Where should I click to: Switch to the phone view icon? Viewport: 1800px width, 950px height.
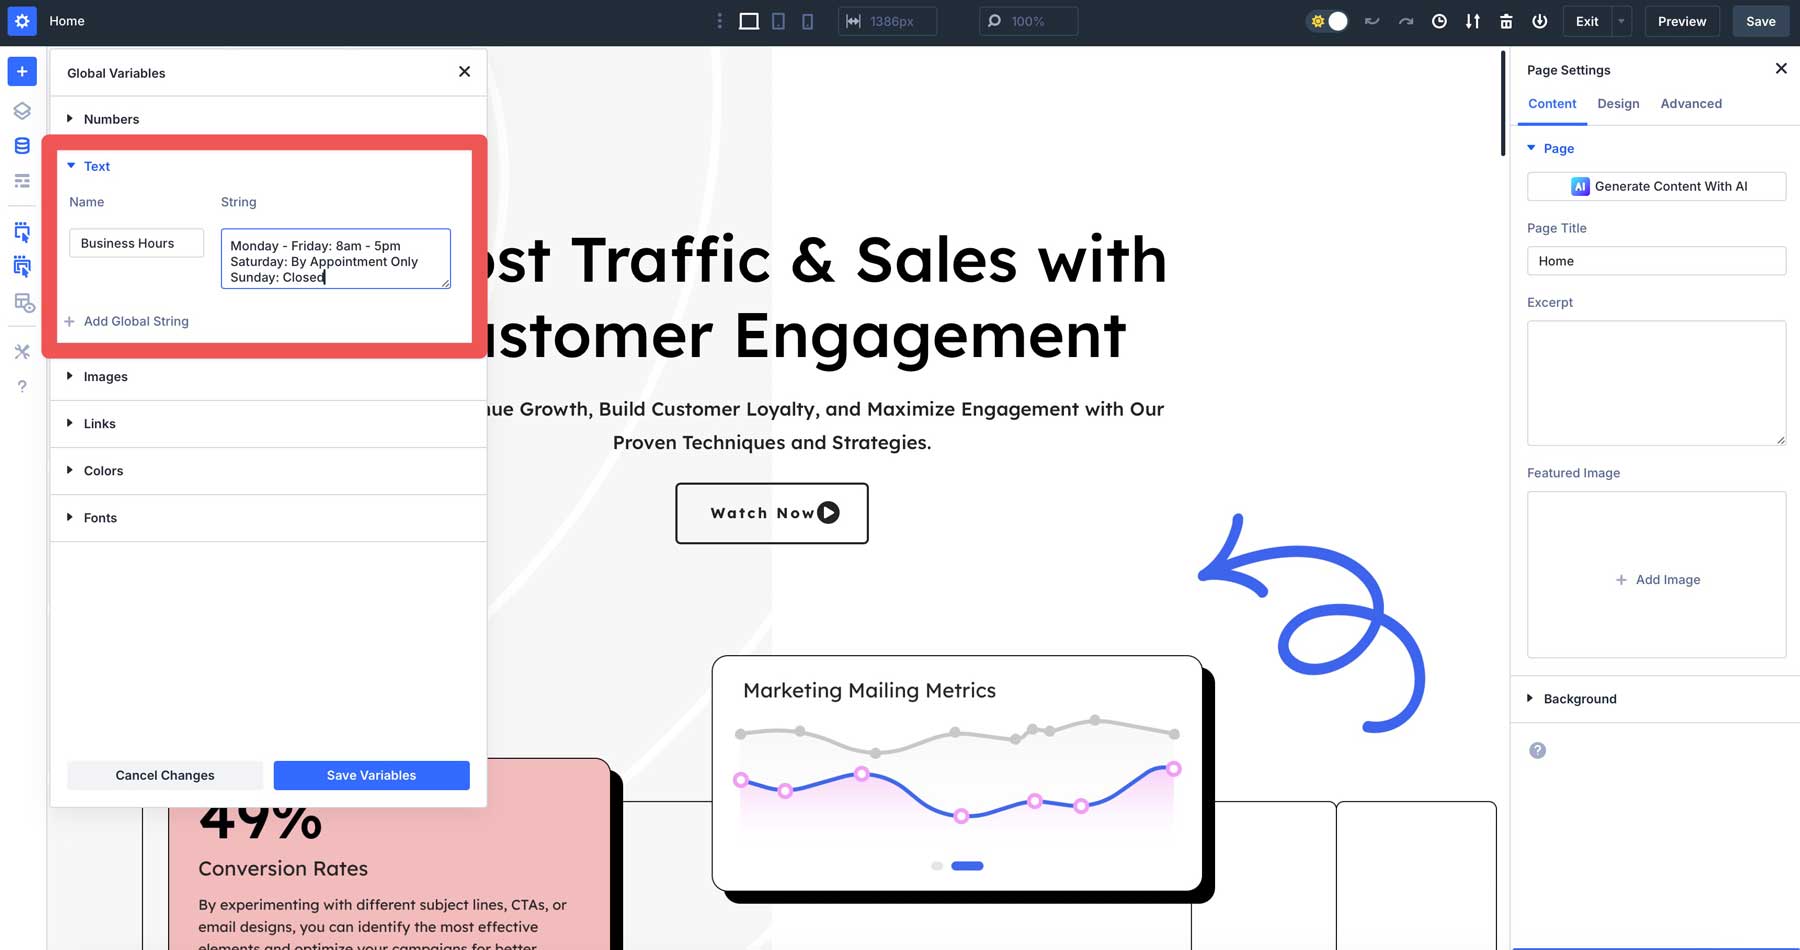(808, 21)
